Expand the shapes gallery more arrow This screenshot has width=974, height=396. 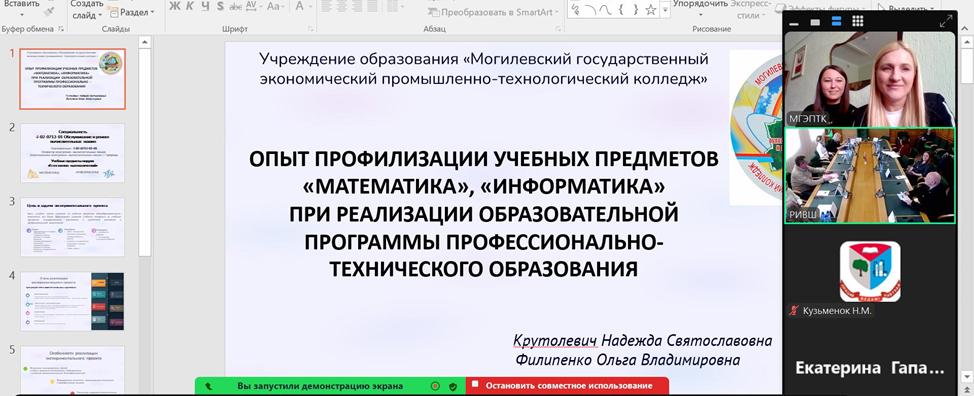click(x=666, y=9)
